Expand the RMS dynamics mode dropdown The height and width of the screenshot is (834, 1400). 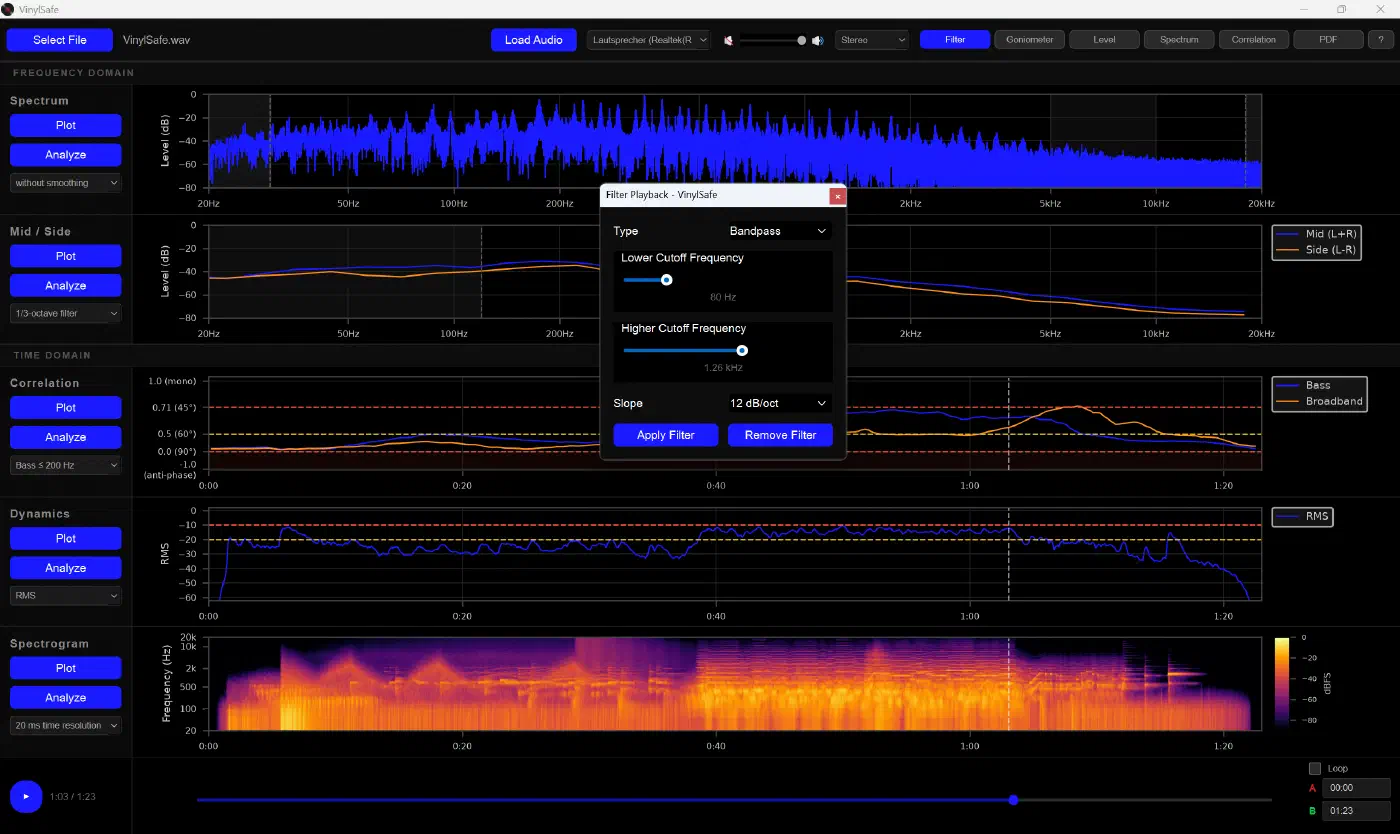coord(66,595)
